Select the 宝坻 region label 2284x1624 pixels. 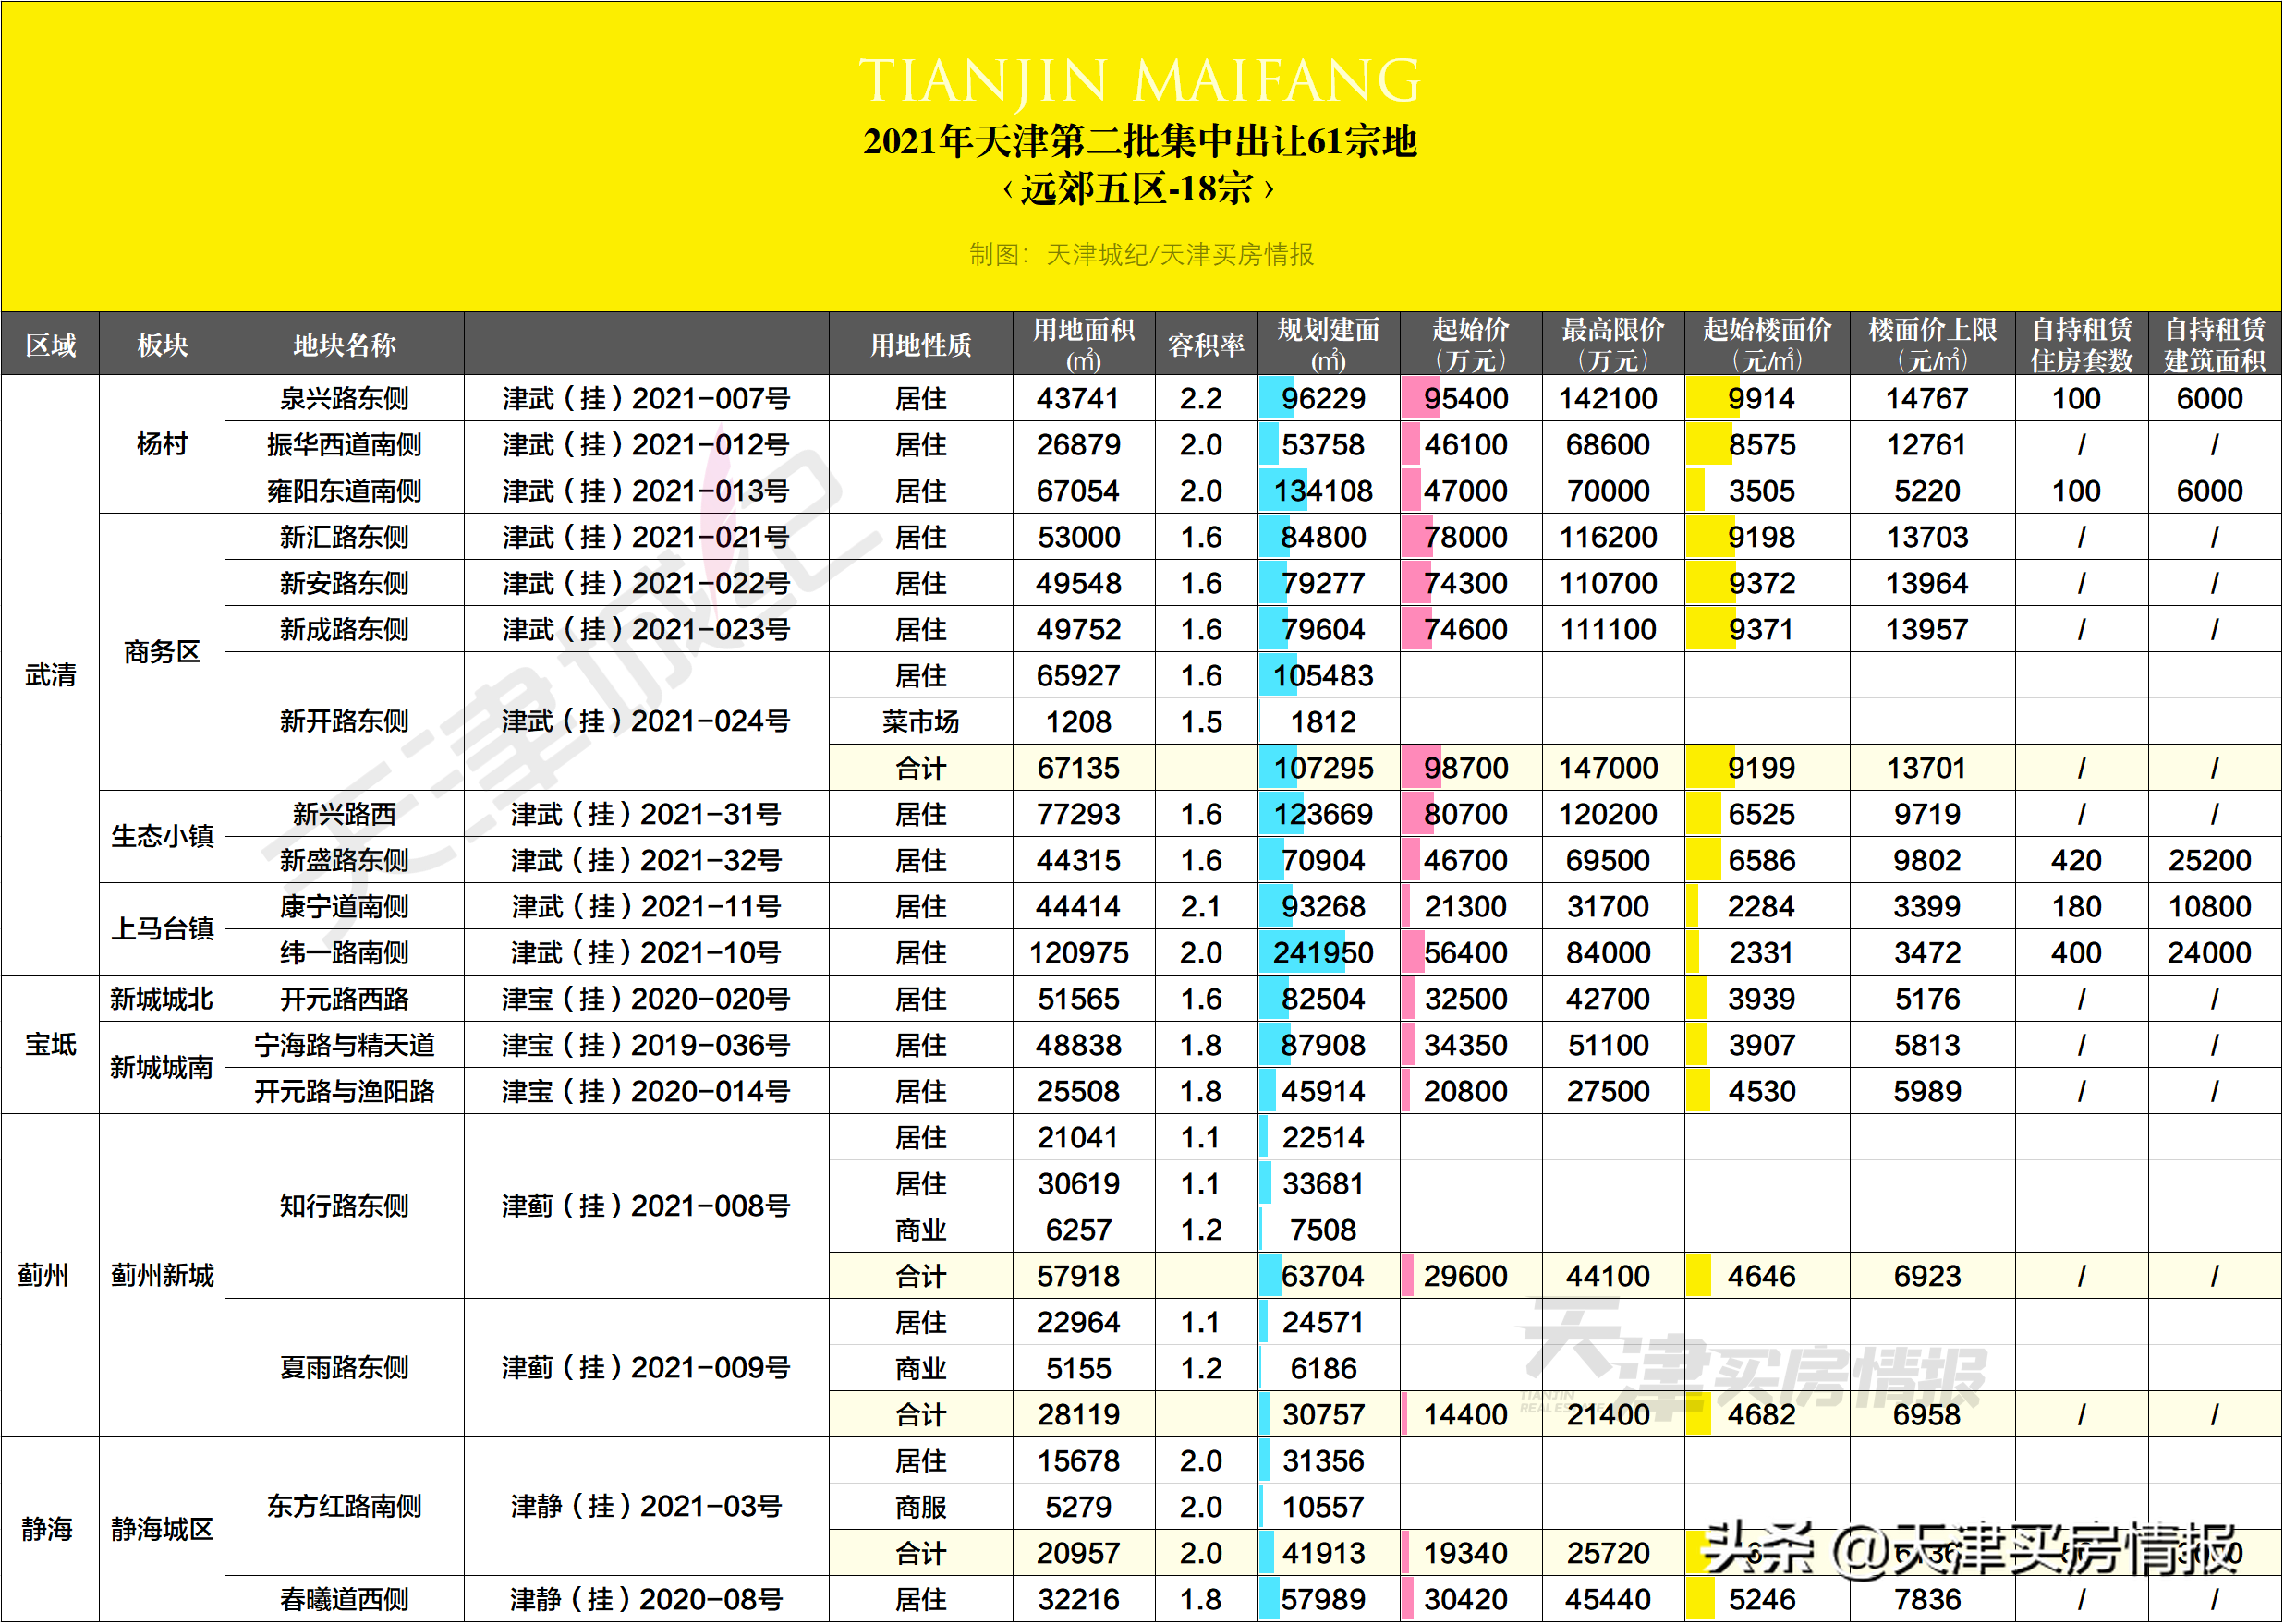coord(50,1044)
